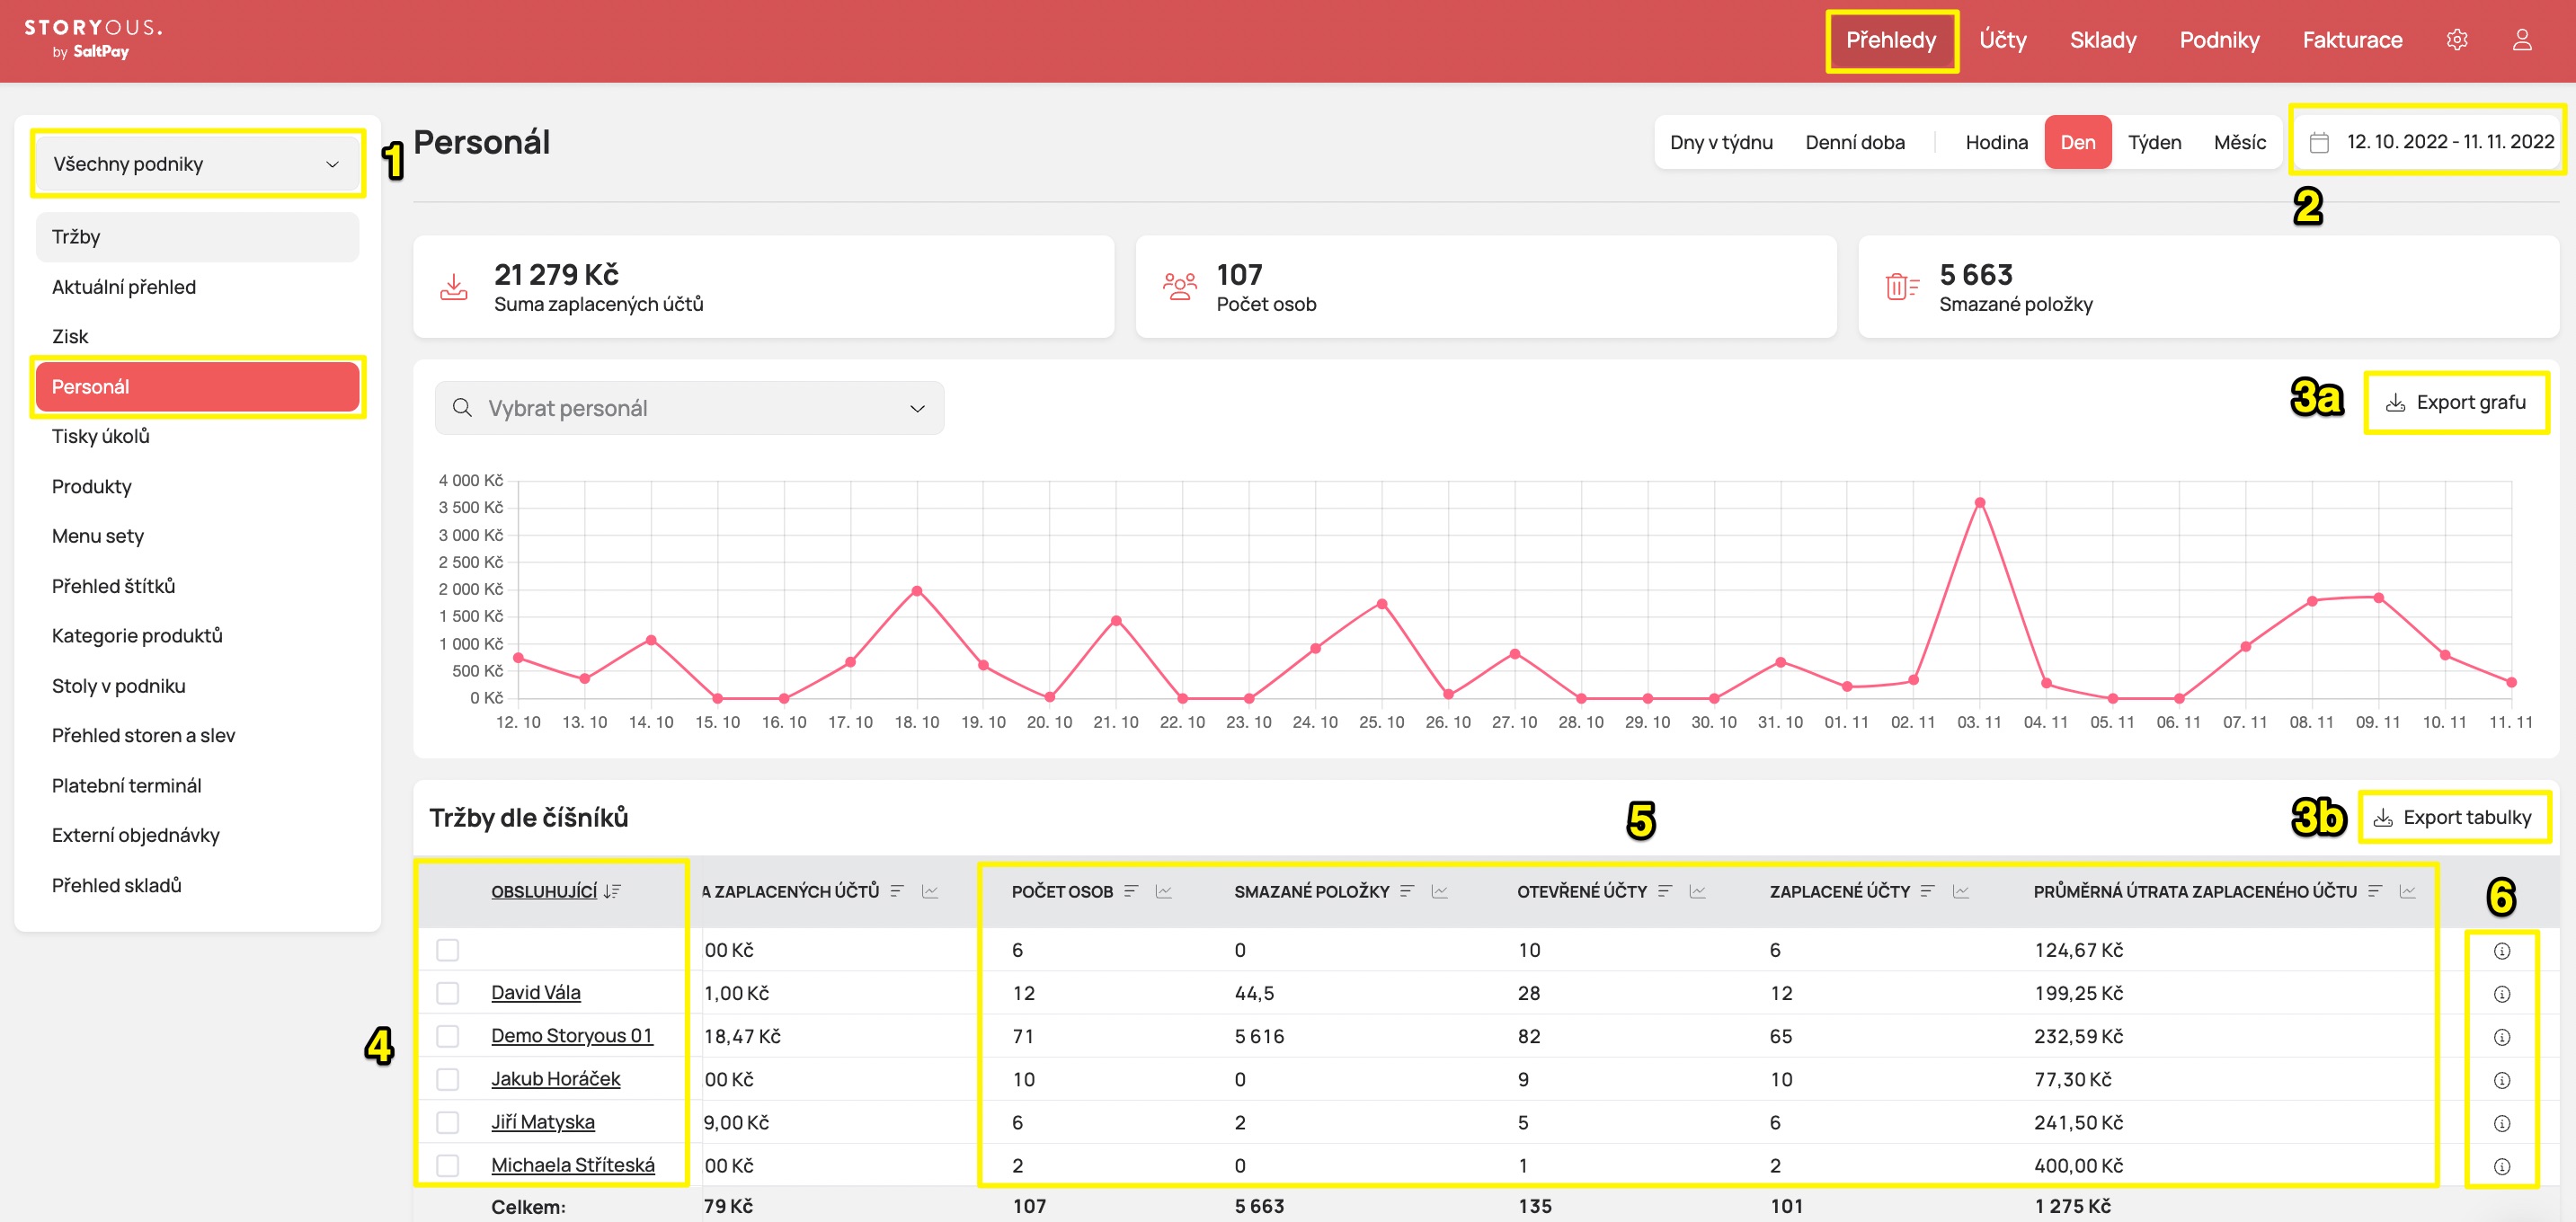This screenshot has width=2576, height=1222.
Task: Open info icon for Jiří Matyska row
Action: click(2501, 1123)
